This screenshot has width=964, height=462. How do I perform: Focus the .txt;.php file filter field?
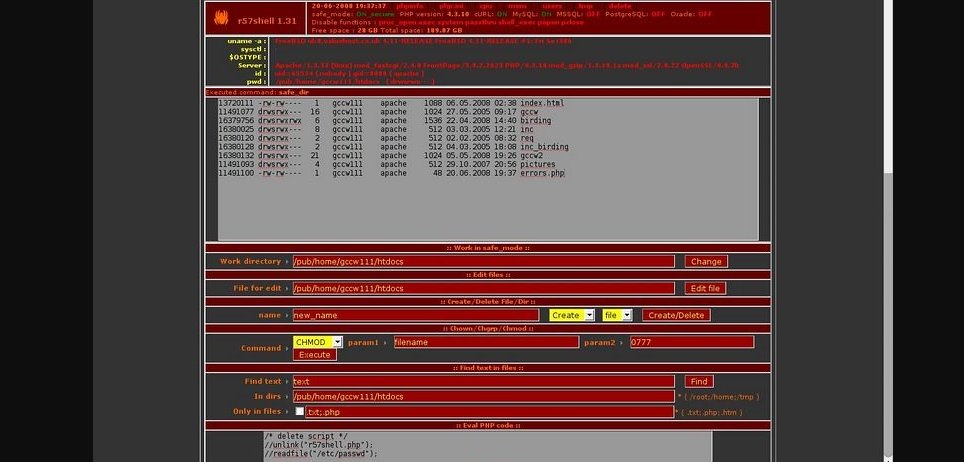[489, 412]
